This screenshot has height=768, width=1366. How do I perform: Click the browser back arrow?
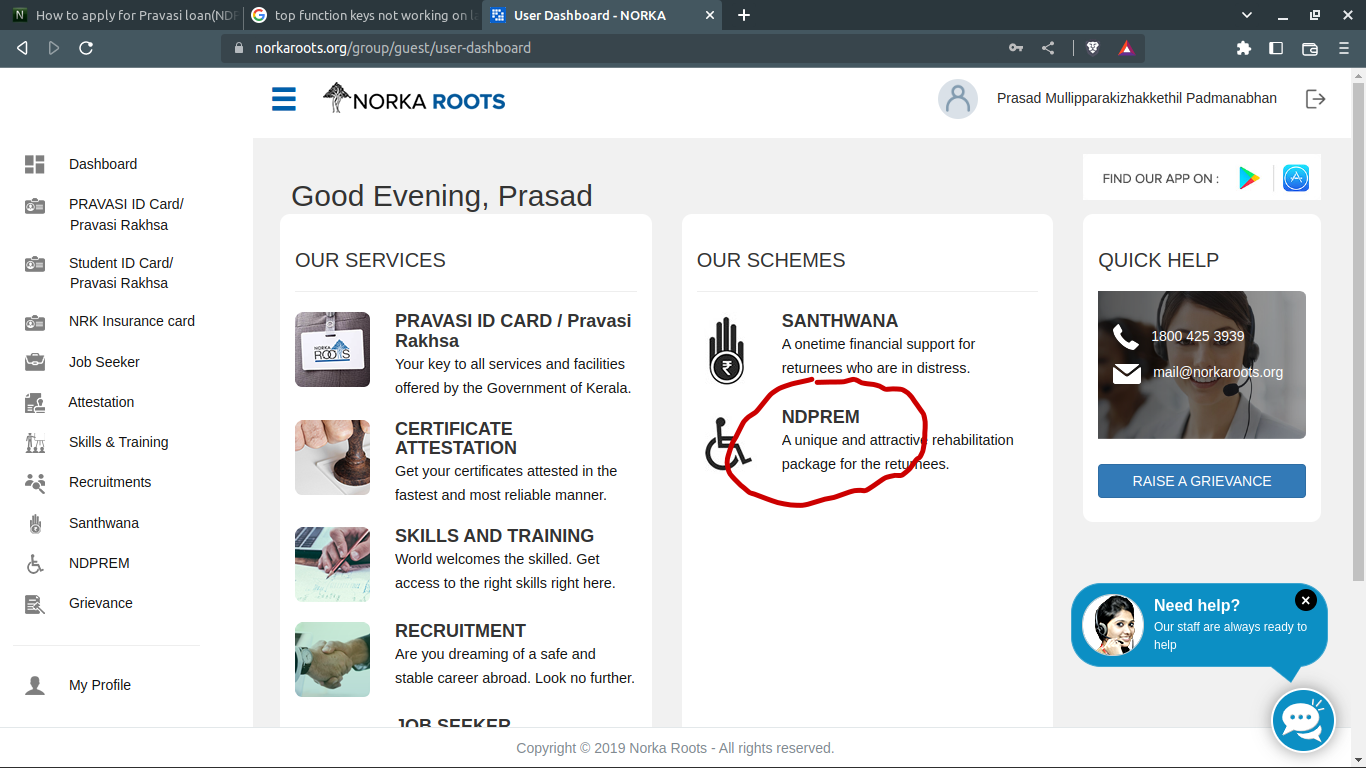tap(22, 48)
